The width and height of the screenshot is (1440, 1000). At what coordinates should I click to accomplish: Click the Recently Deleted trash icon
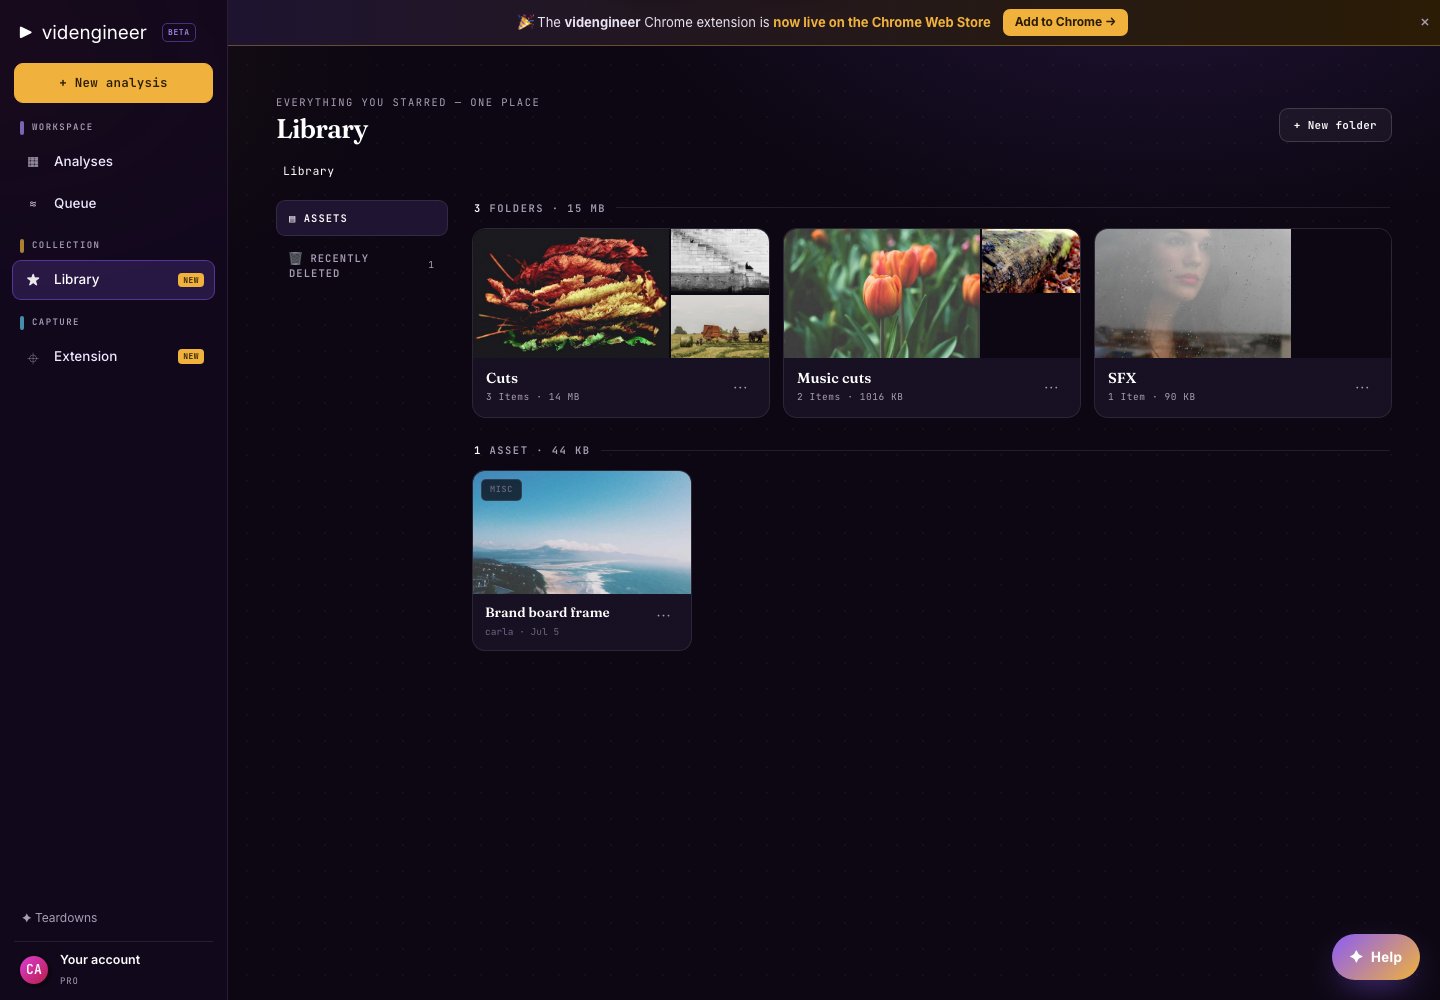pyautogui.click(x=295, y=258)
